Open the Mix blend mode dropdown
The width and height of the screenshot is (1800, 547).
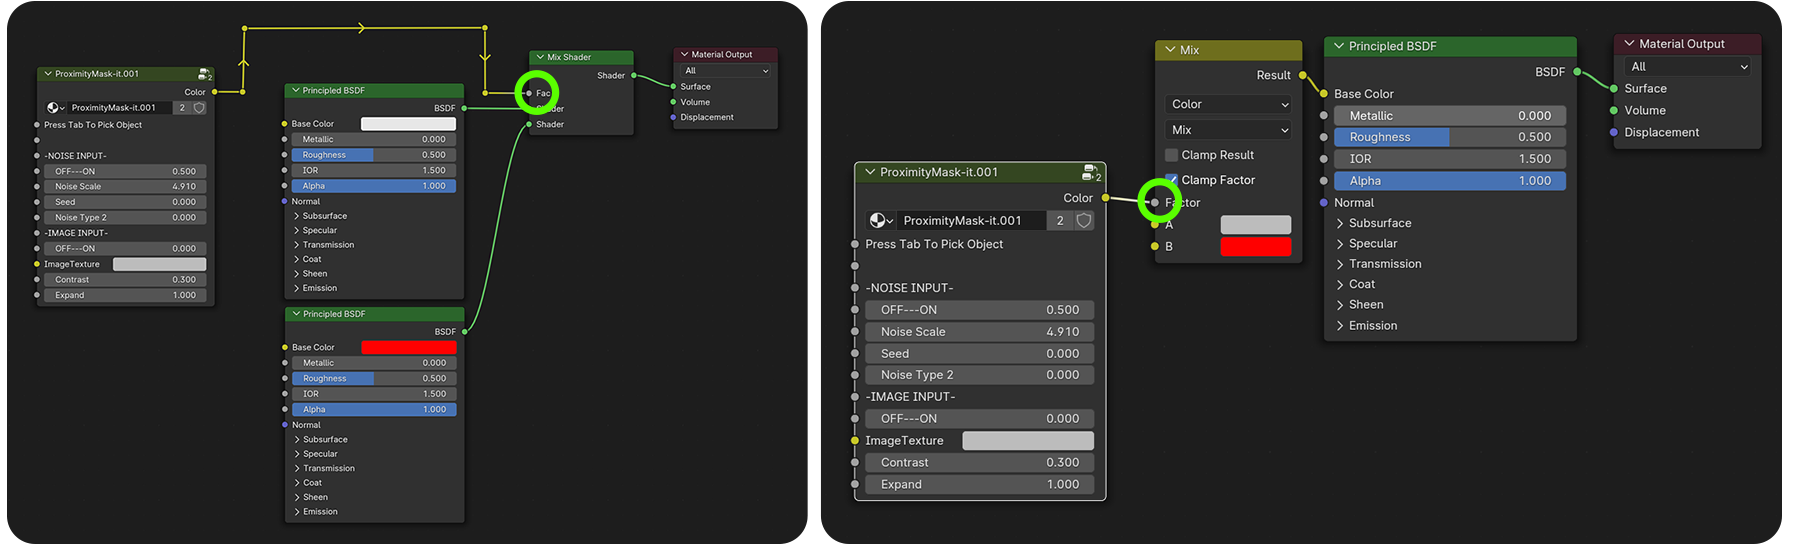click(1227, 130)
